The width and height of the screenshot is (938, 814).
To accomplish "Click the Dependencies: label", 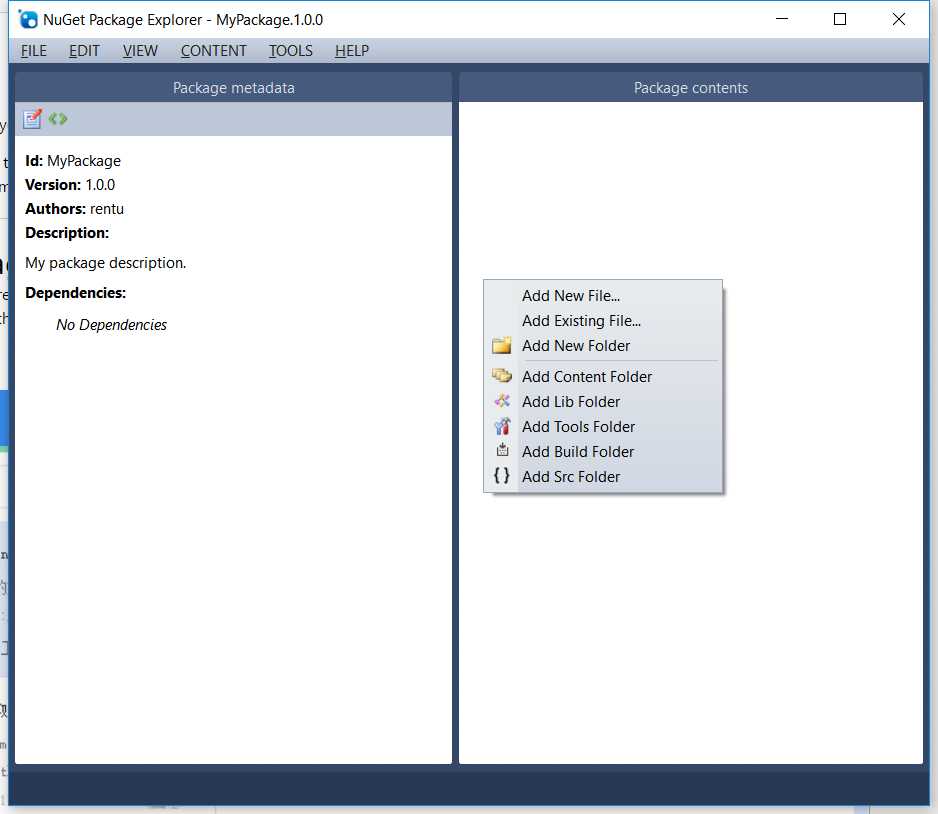I will (x=75, y=292).
